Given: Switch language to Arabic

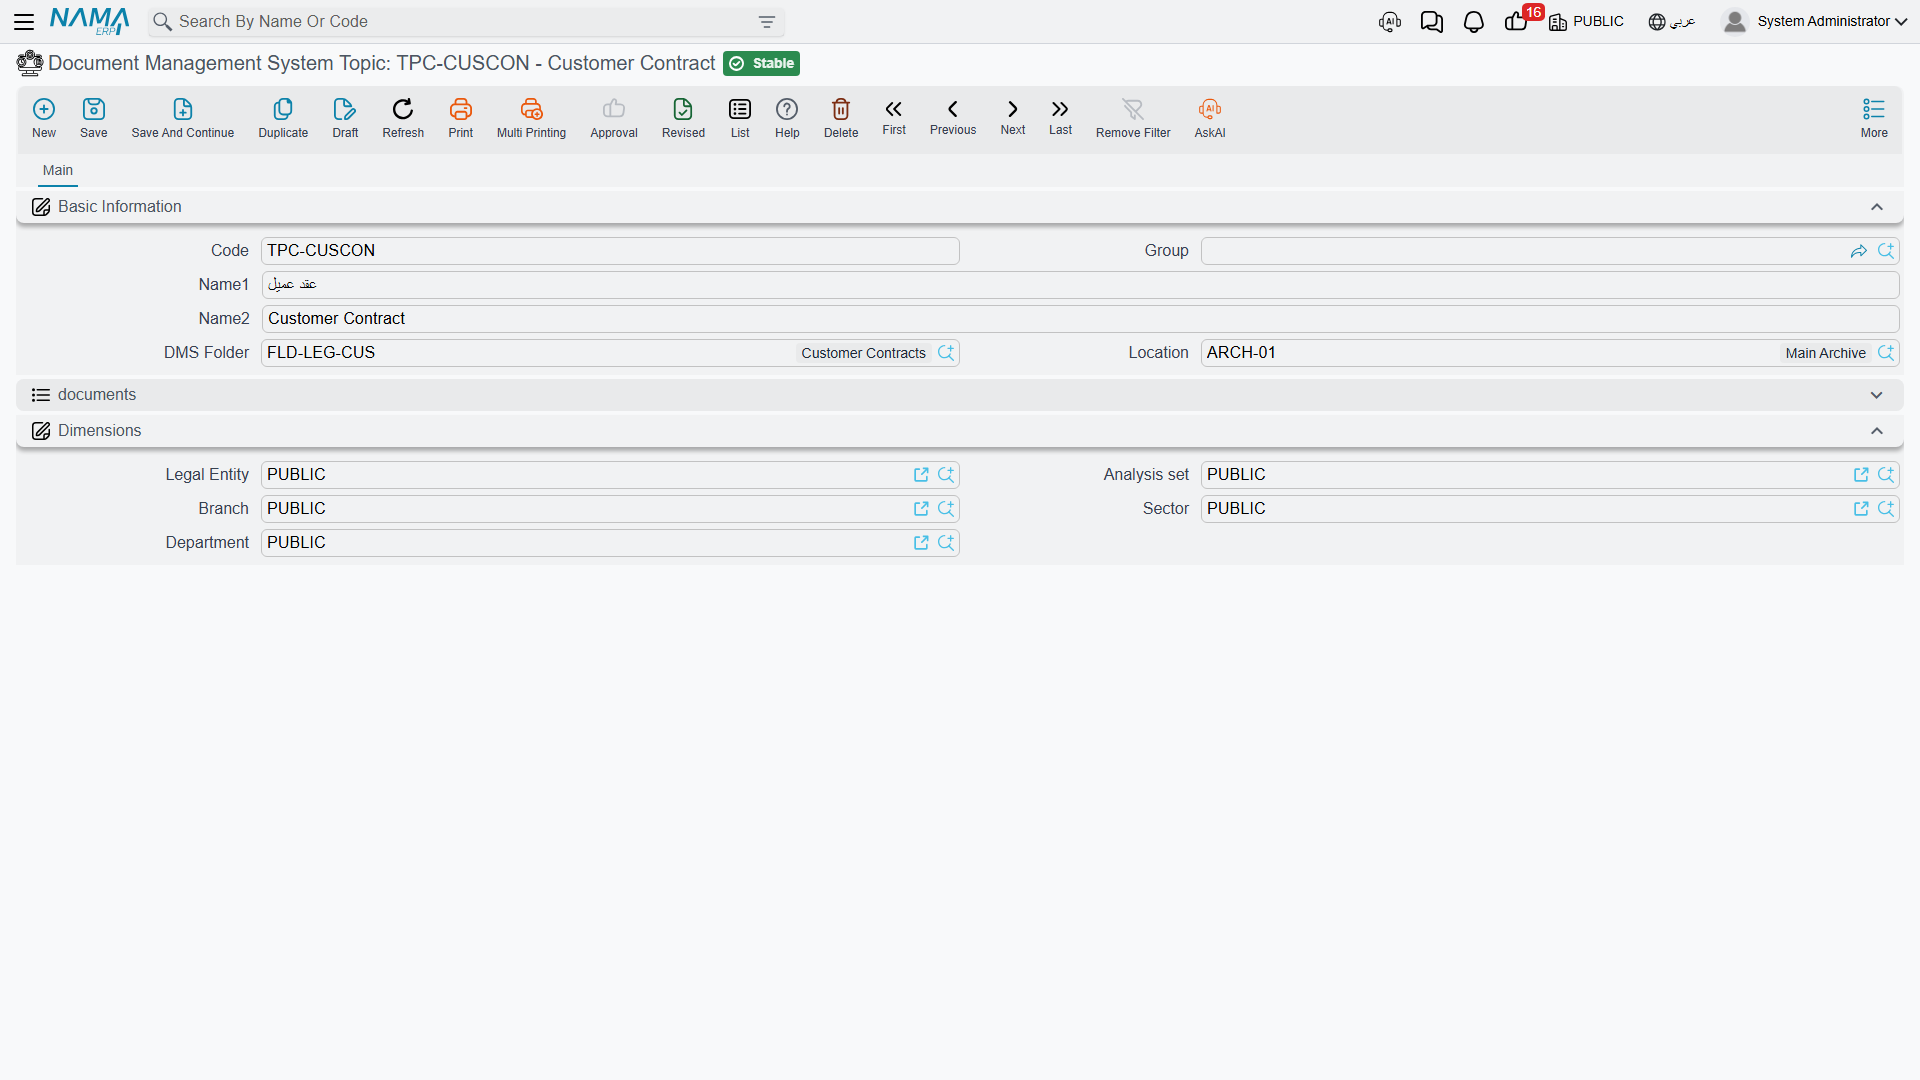Looking at the screenshot, I should [x=1672, y=21].
